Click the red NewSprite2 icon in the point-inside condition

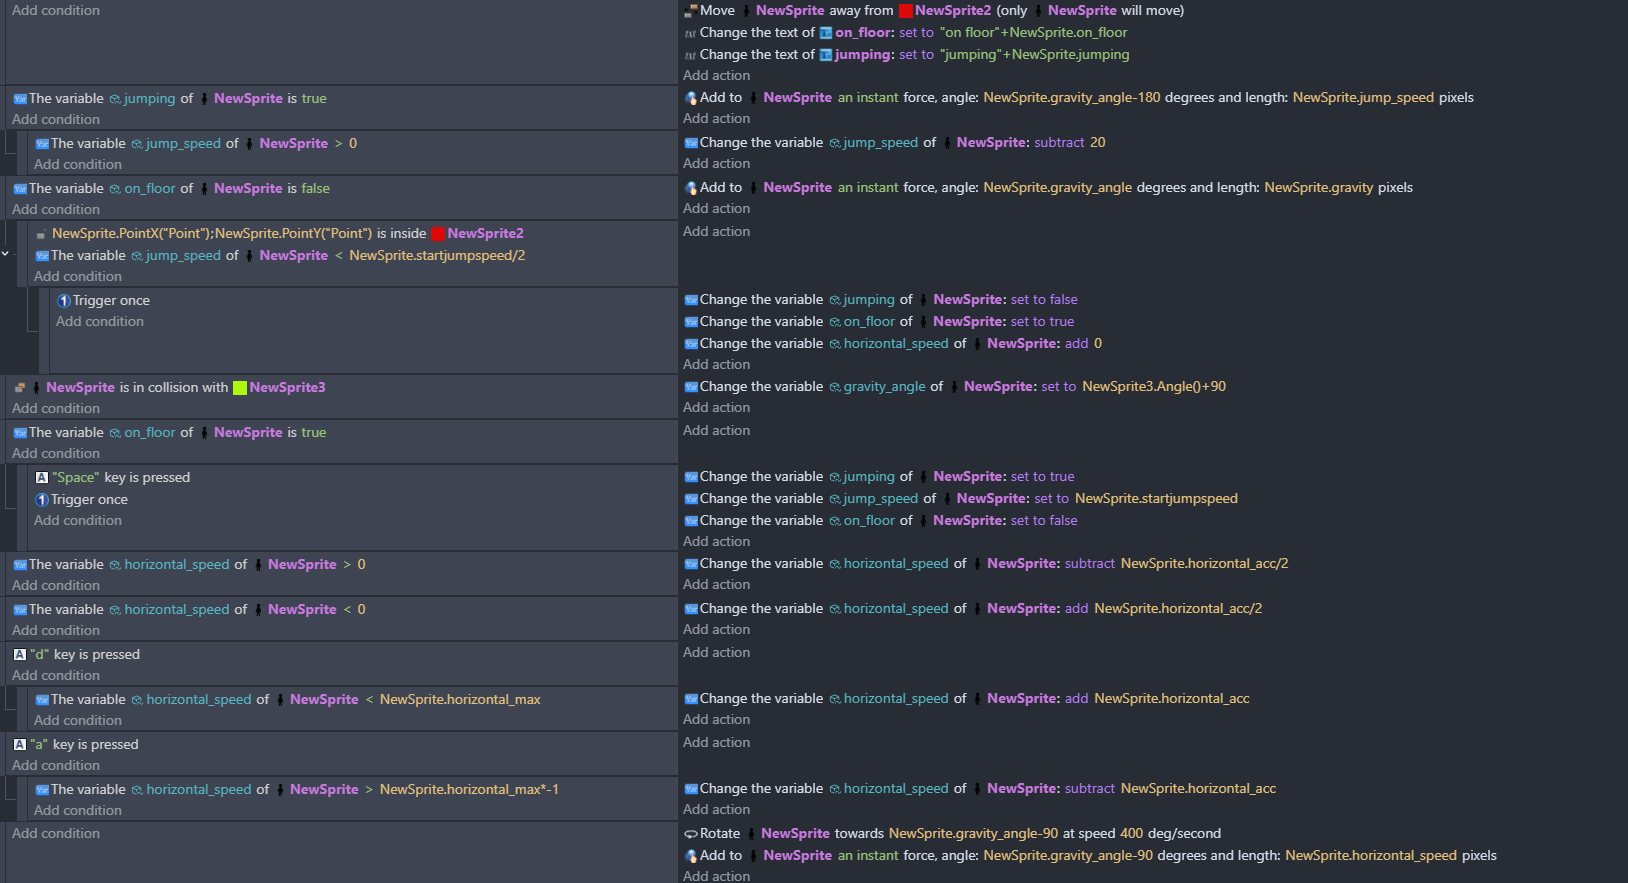(438, 234)
